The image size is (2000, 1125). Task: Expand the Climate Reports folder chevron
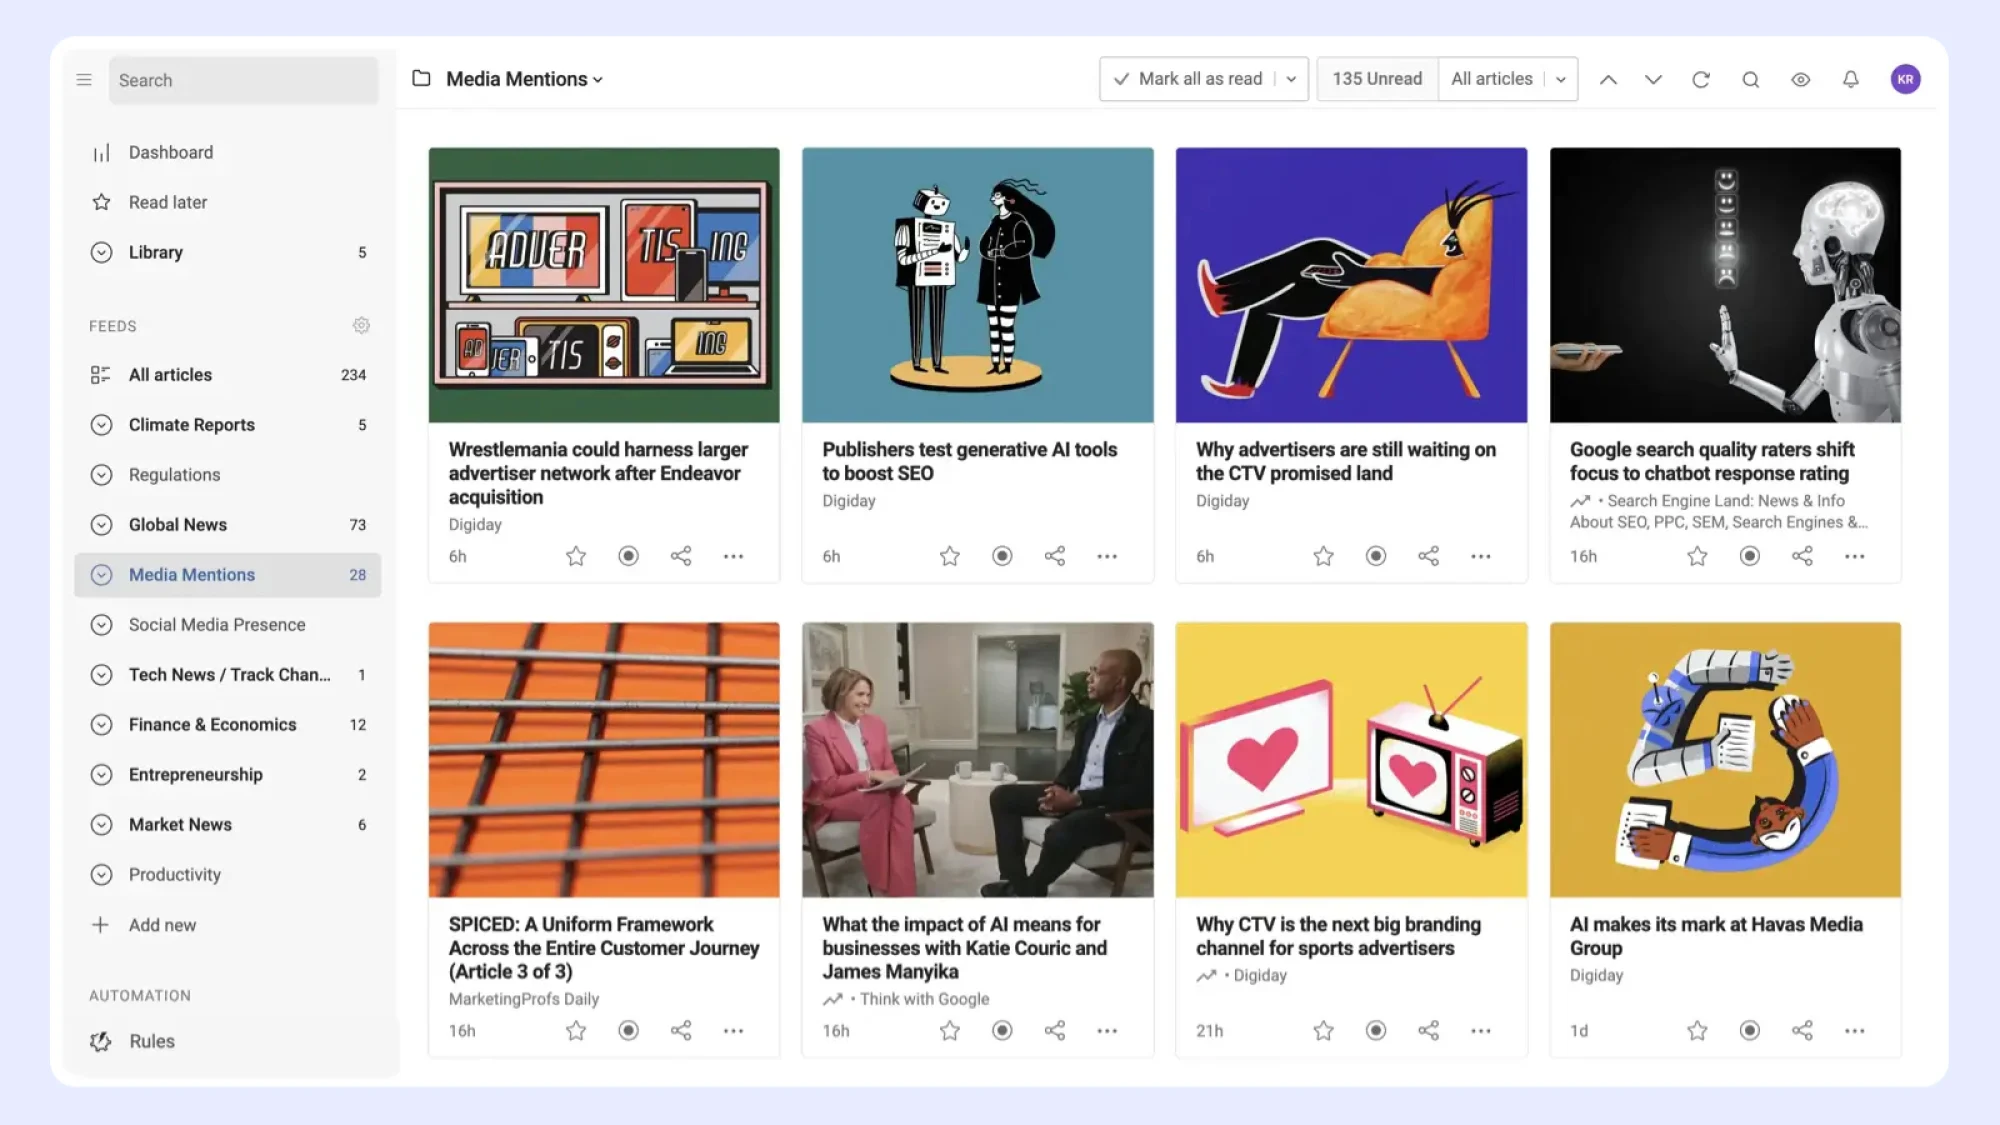(x=101, y=425)
